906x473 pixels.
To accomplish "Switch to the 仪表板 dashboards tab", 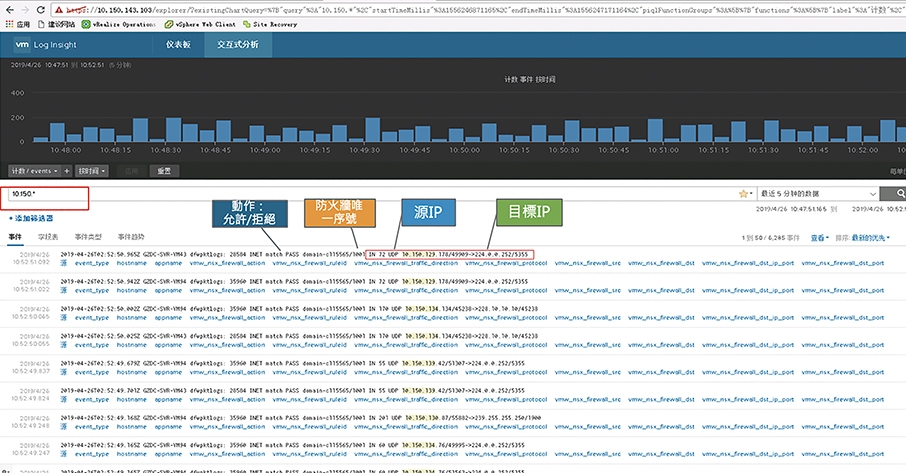I will point(178,44).
